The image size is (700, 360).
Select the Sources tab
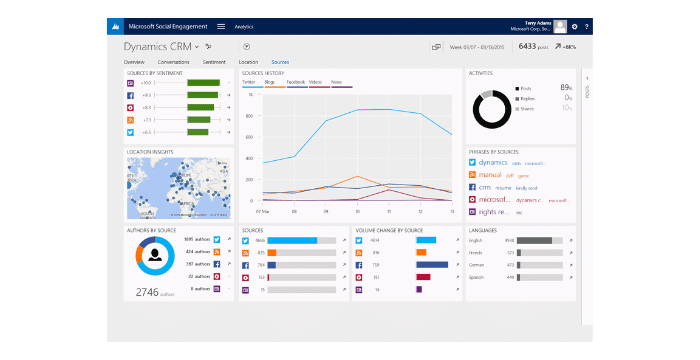(x=280, y=62)
